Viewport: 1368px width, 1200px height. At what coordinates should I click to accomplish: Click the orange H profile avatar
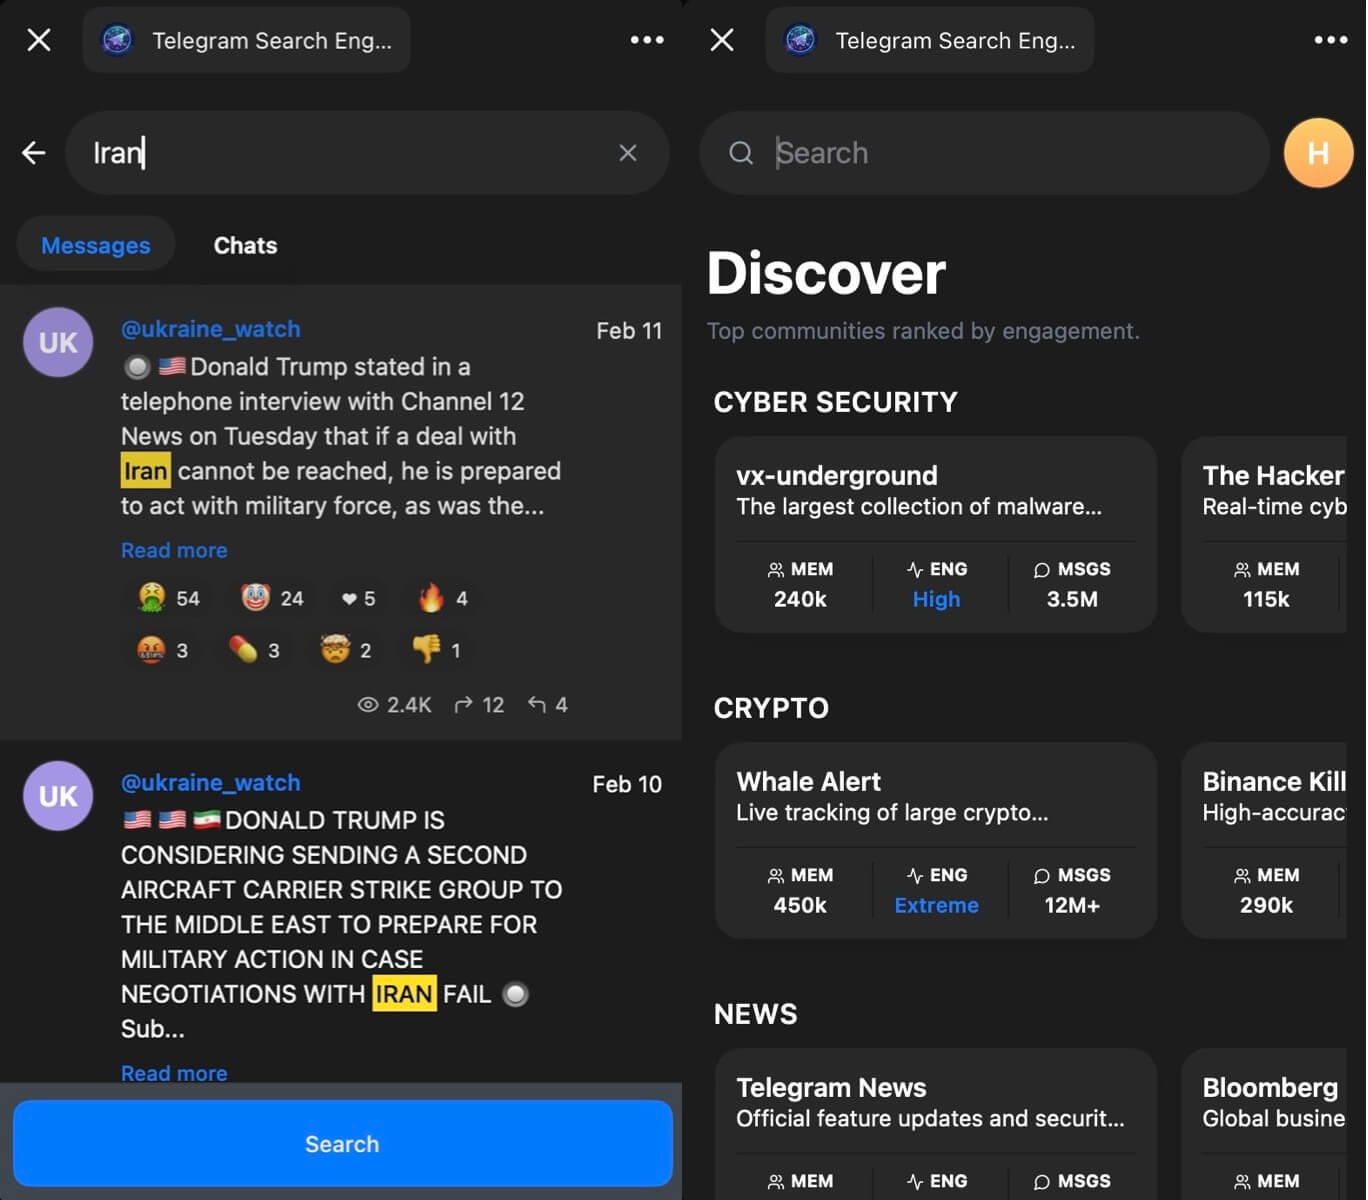click(1317, 153)
